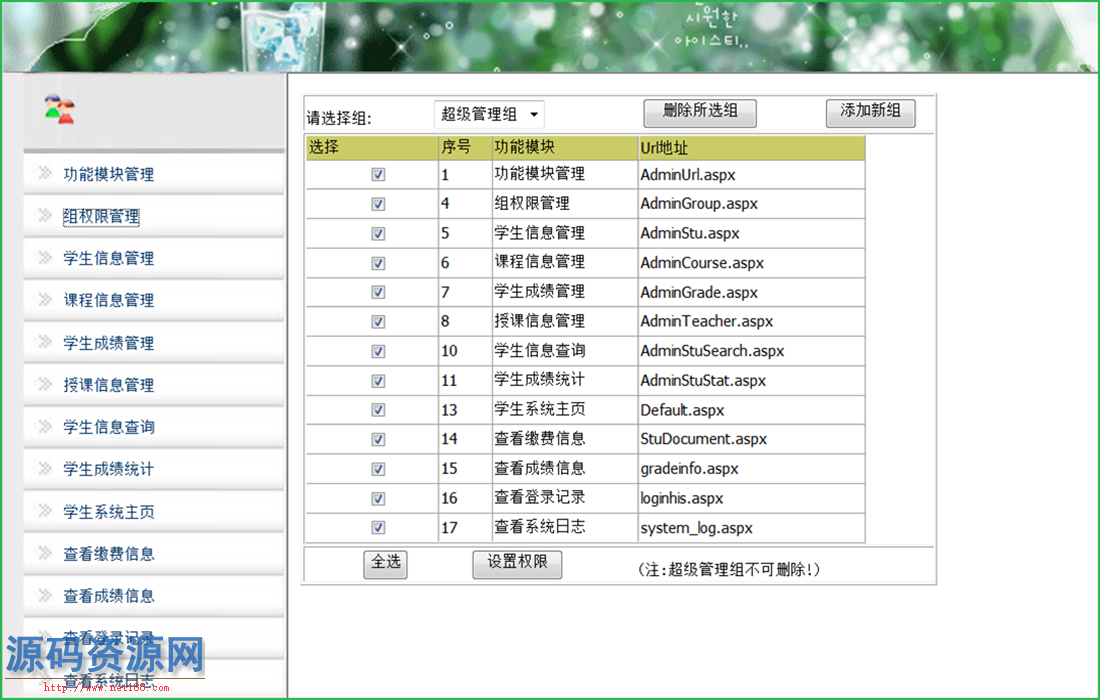Click chevron icon beside 学生成绩管理
The height and width of the screenshot is (700, 1100).
click(45, 343)
